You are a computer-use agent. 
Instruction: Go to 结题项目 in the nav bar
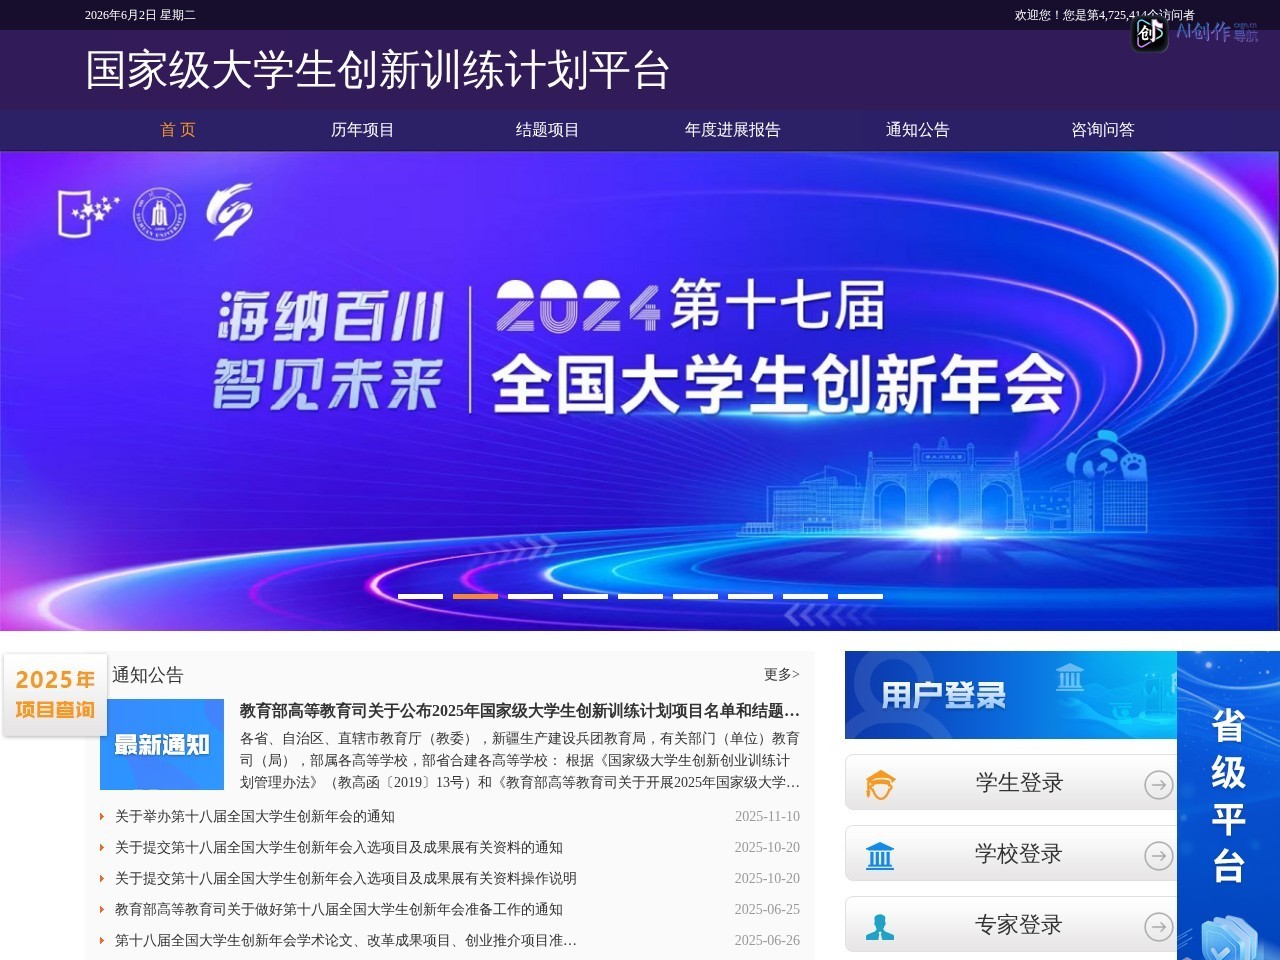(548, 129)
